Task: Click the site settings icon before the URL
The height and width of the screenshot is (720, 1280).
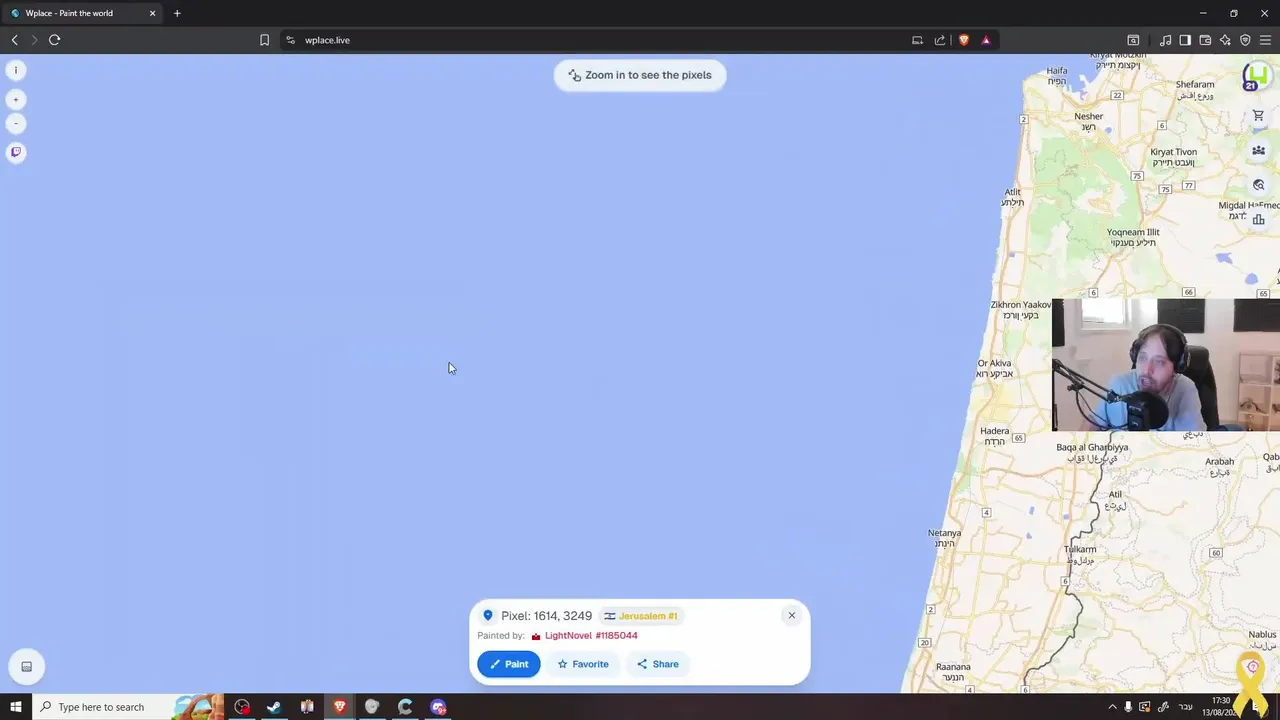Action: tap(290, 40)
